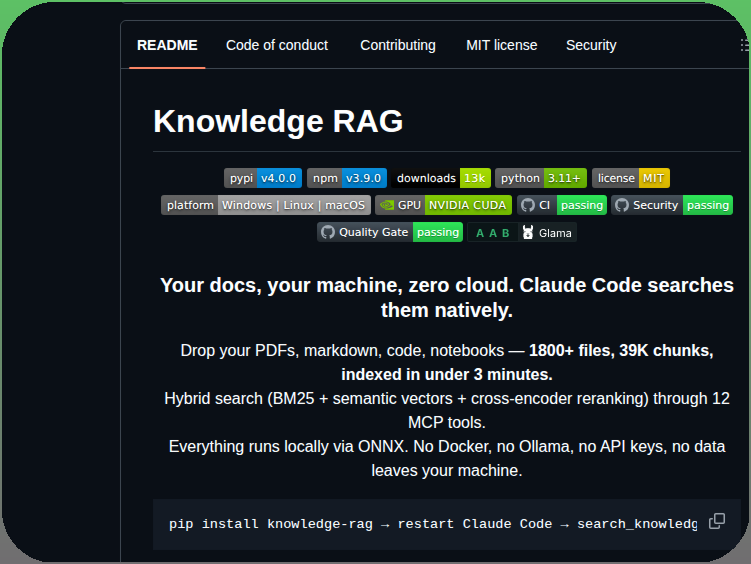Copy the pip install command
The height and width of the screenshot is (564, 751).
(717, 521)
